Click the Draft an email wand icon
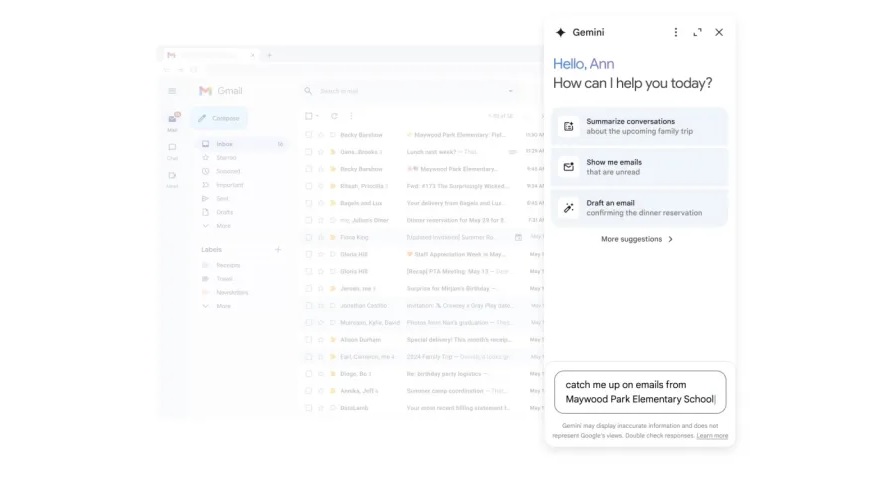 tap(569, 208)
